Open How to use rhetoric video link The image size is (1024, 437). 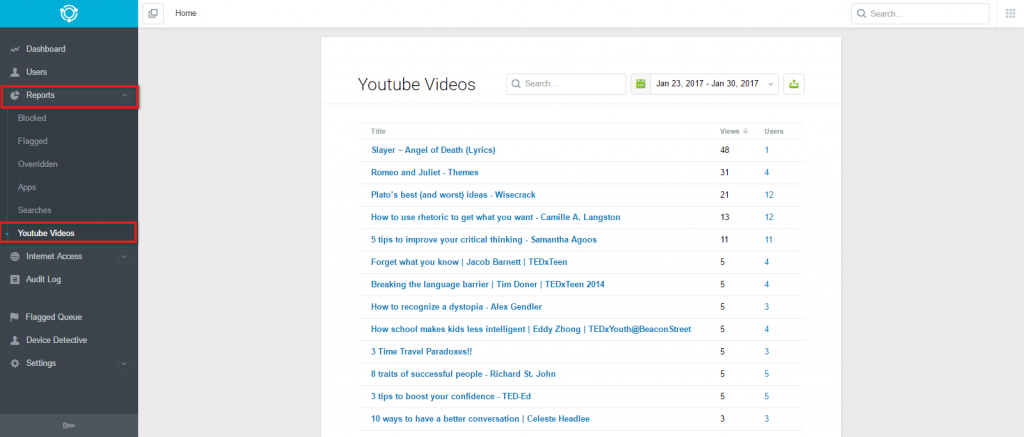pos(496,217)
